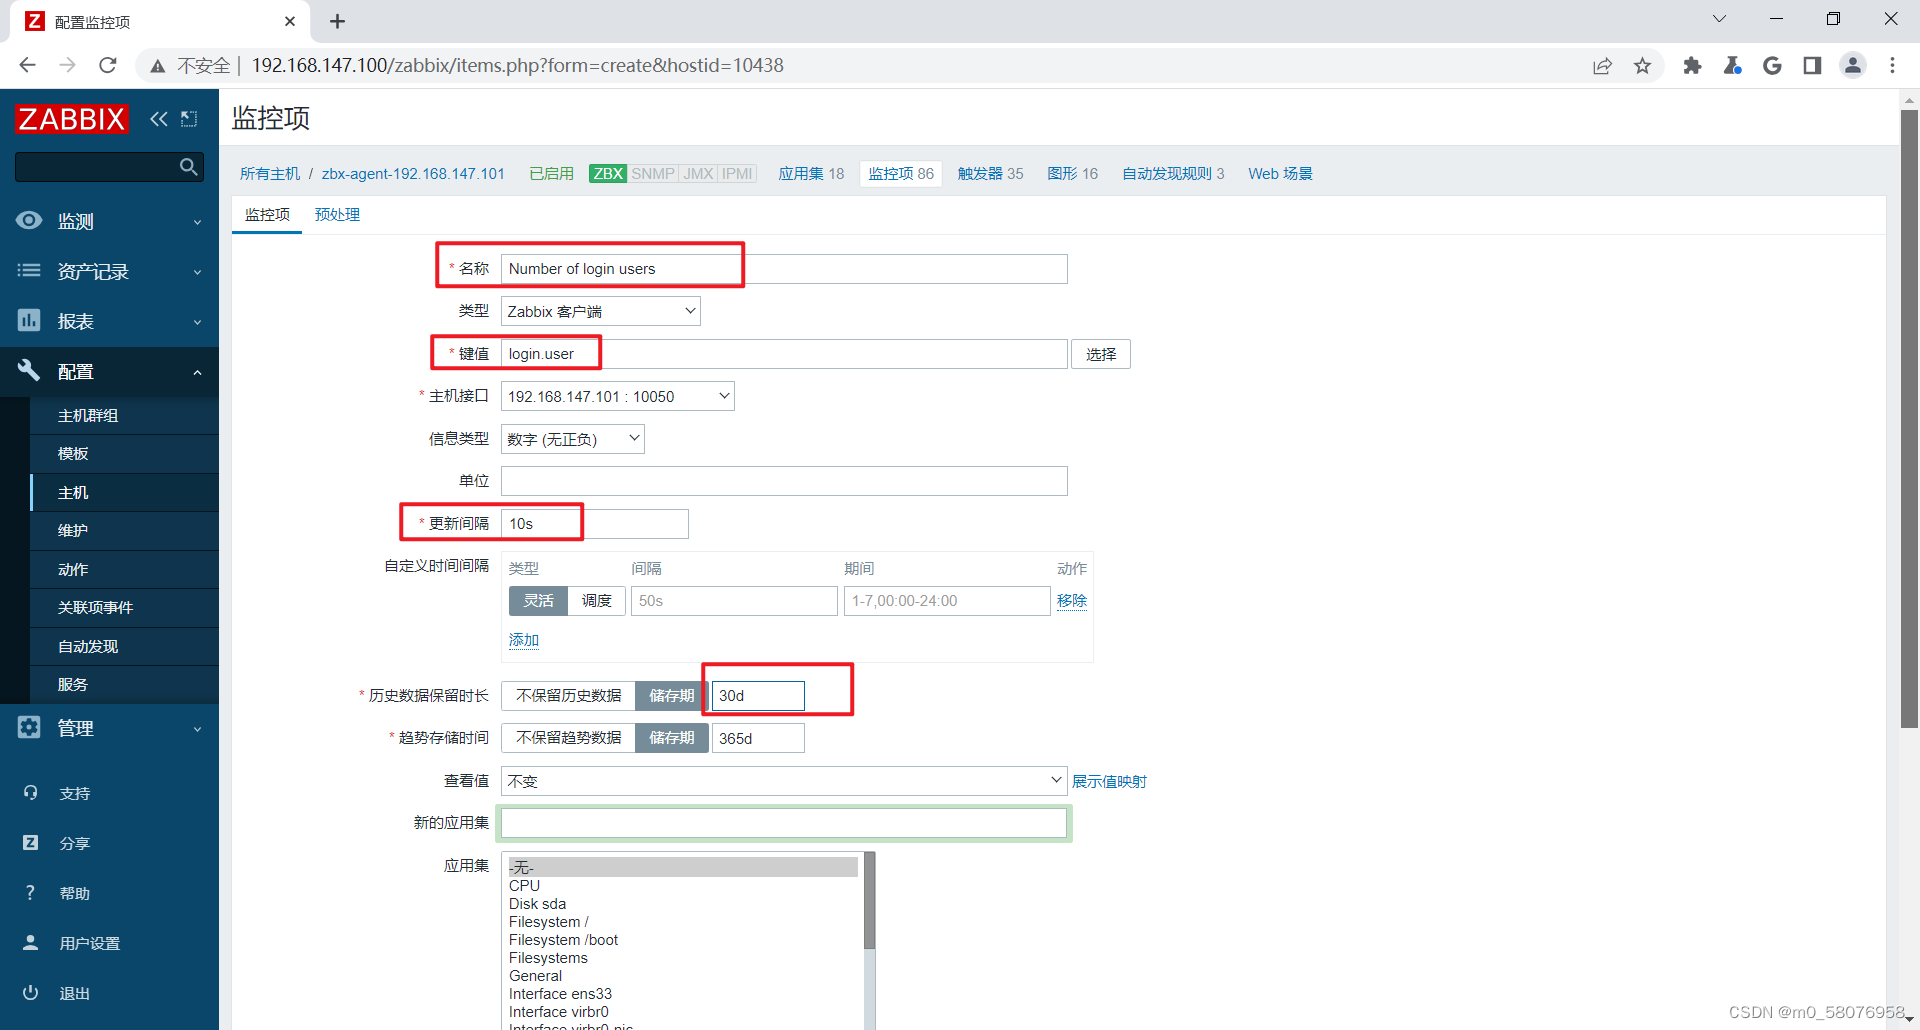The height and width of the screenshot is (1030, 1920).
Task: Click the 退出 power icon
Action: click(x=30, y=992)
